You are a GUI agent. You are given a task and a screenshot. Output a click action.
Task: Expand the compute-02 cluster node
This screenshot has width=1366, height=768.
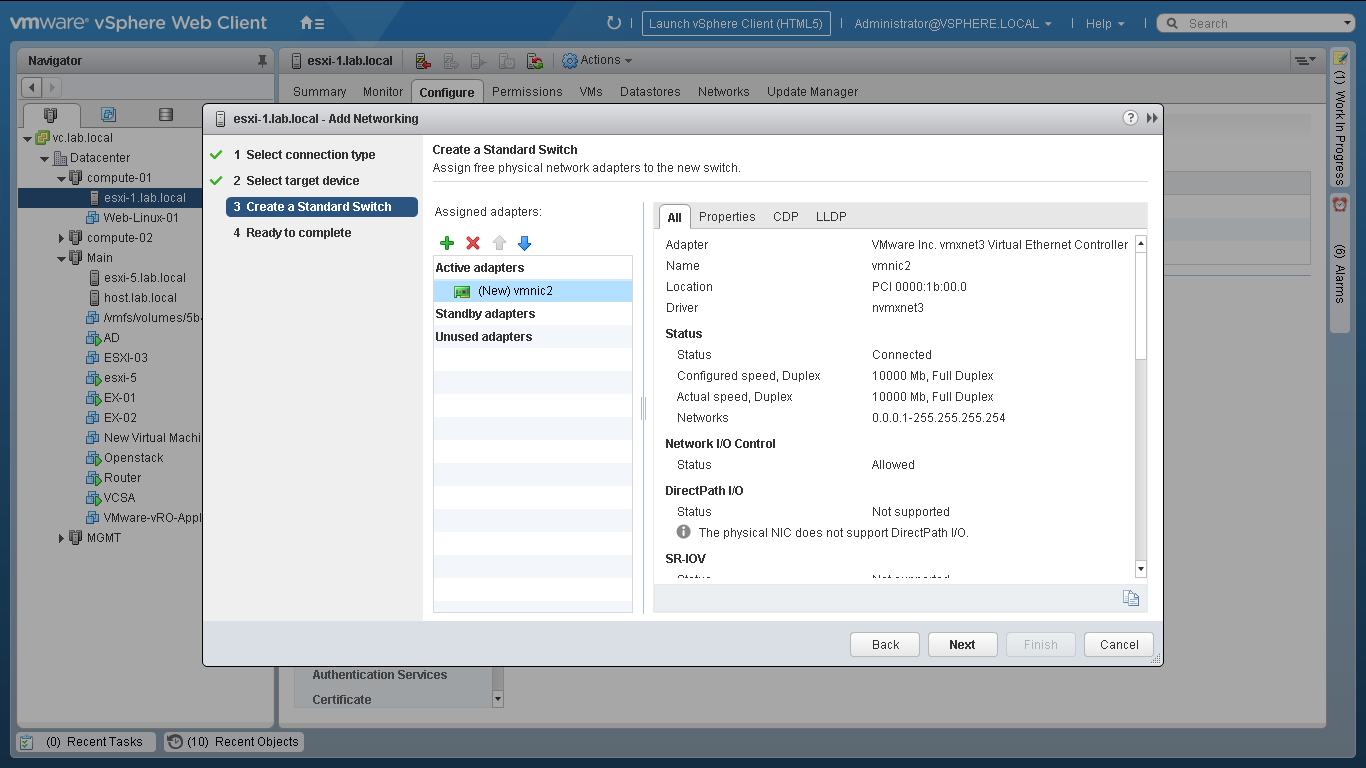pyautogui.click(x=61, y=238)
